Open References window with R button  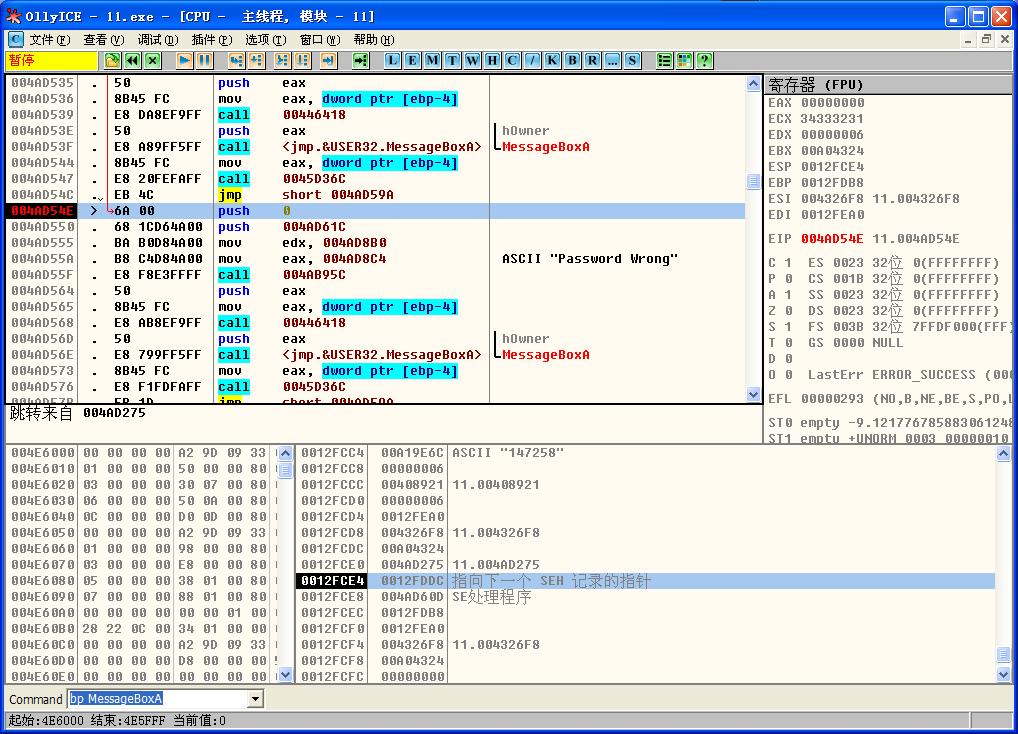click(x=592, y=61)
